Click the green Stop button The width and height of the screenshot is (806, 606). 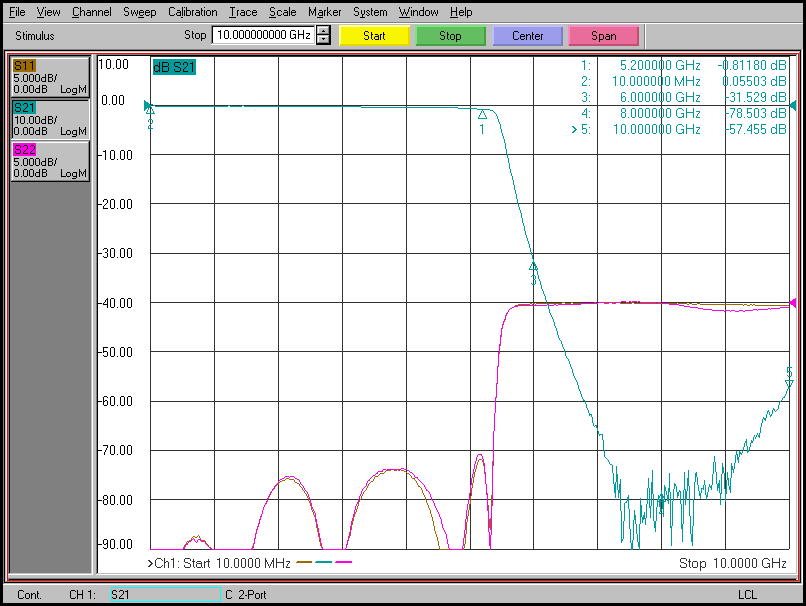(x=450, y=36)
